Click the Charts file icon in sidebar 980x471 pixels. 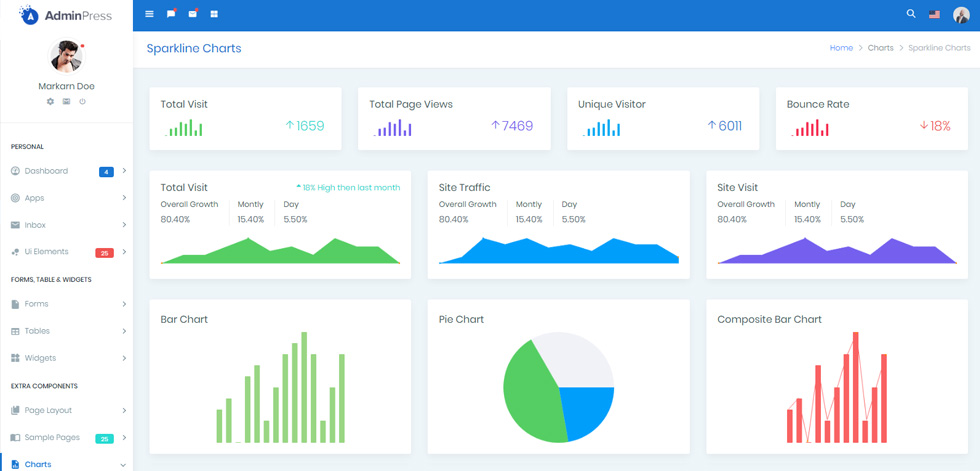pyautogui.click(x=16, y=464)
